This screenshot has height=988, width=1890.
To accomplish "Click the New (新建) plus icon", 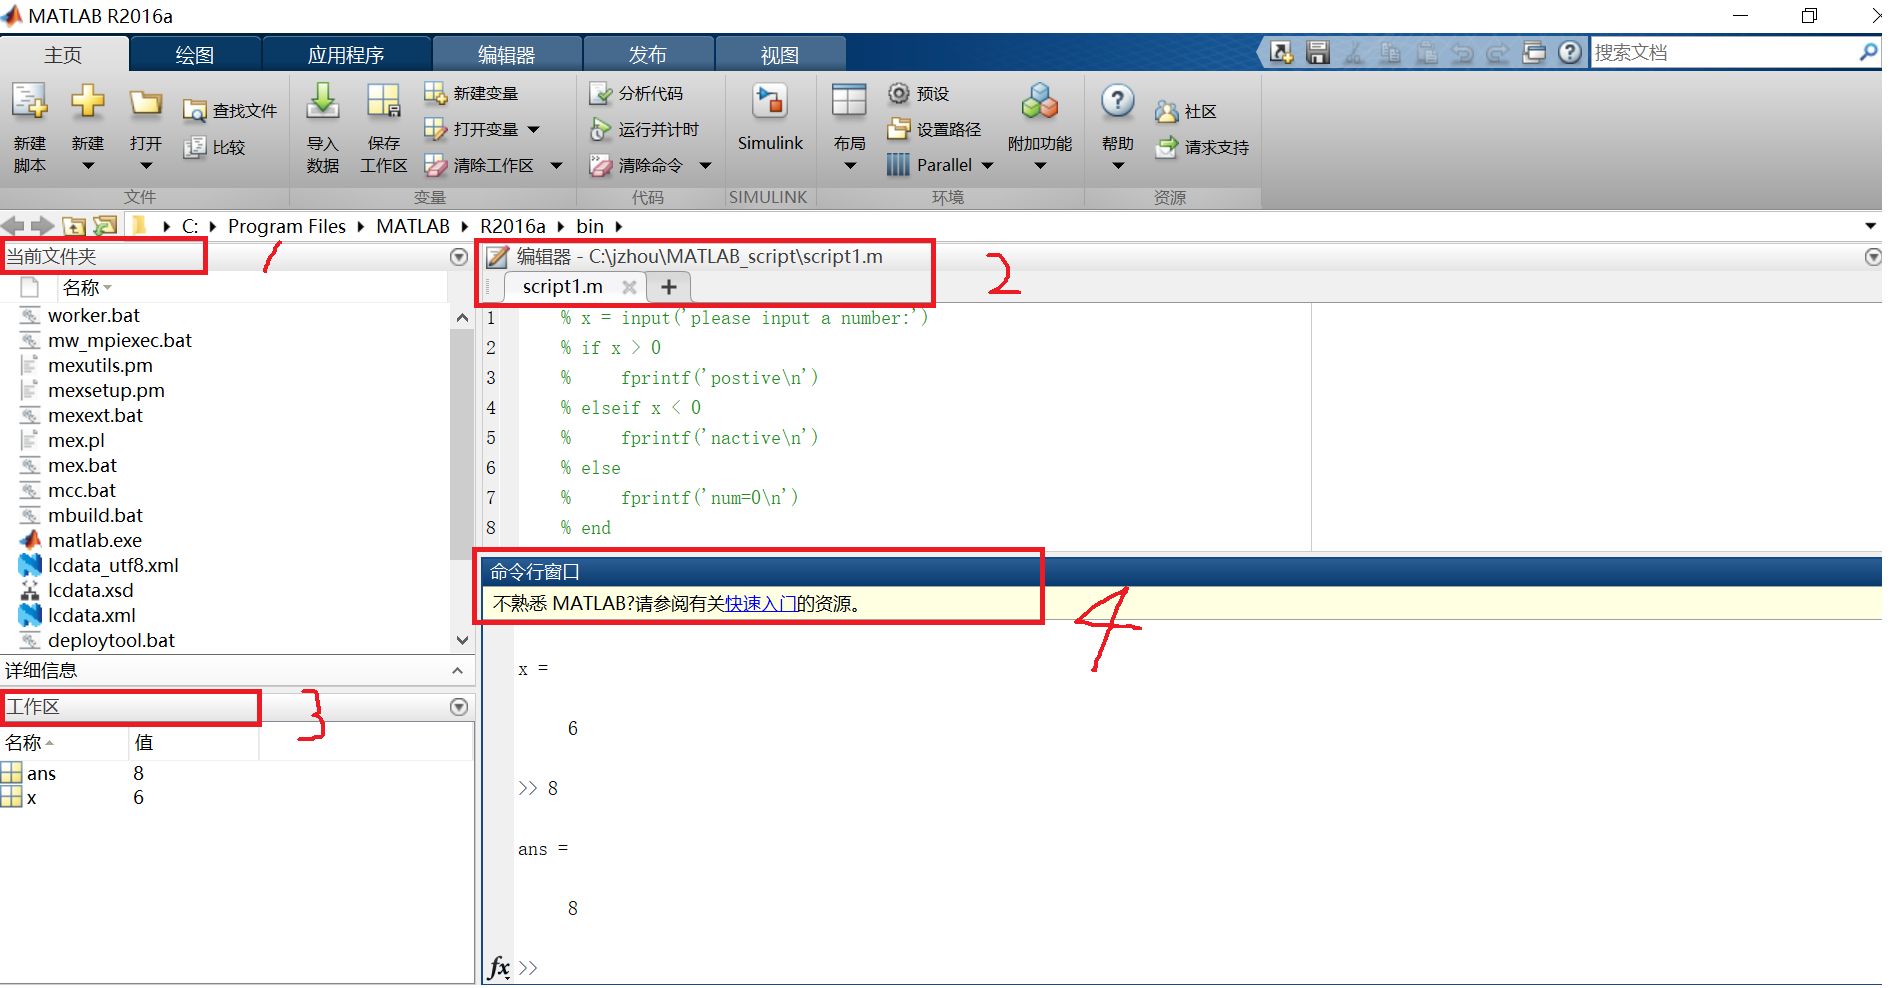I will (x=87, y=101).
